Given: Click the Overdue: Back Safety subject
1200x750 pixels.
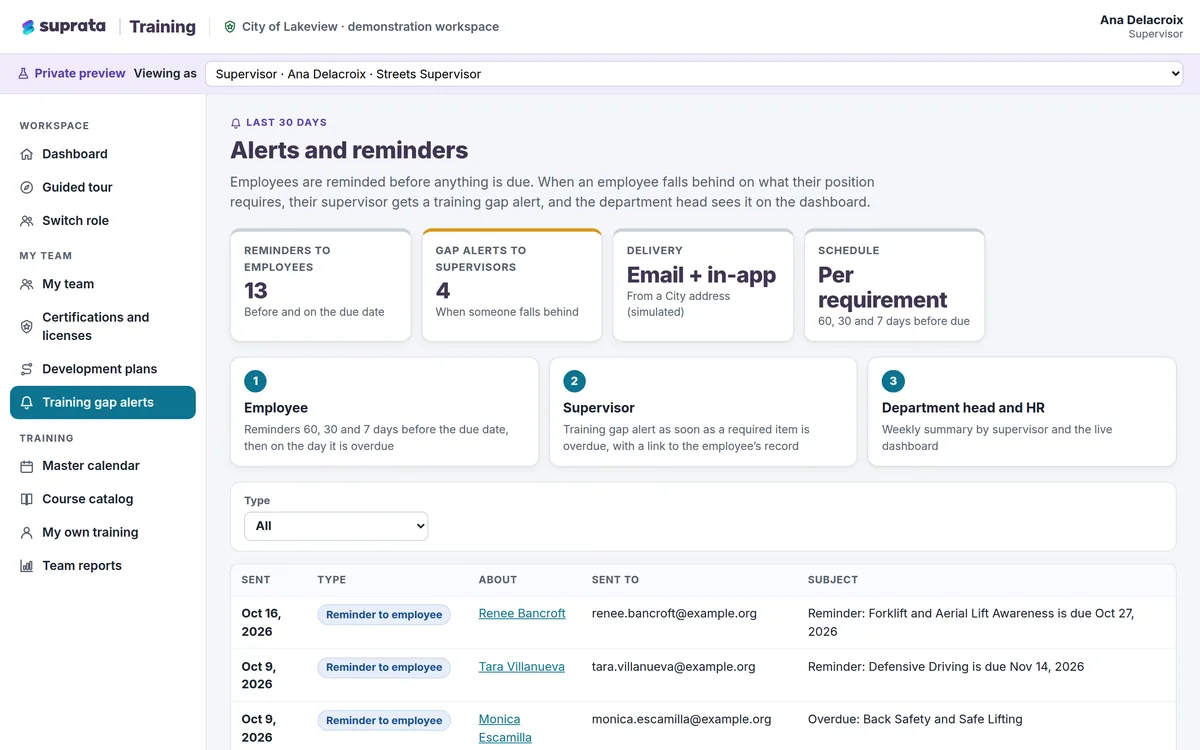Looking at the screenshot, I should (x=915, y=719).
